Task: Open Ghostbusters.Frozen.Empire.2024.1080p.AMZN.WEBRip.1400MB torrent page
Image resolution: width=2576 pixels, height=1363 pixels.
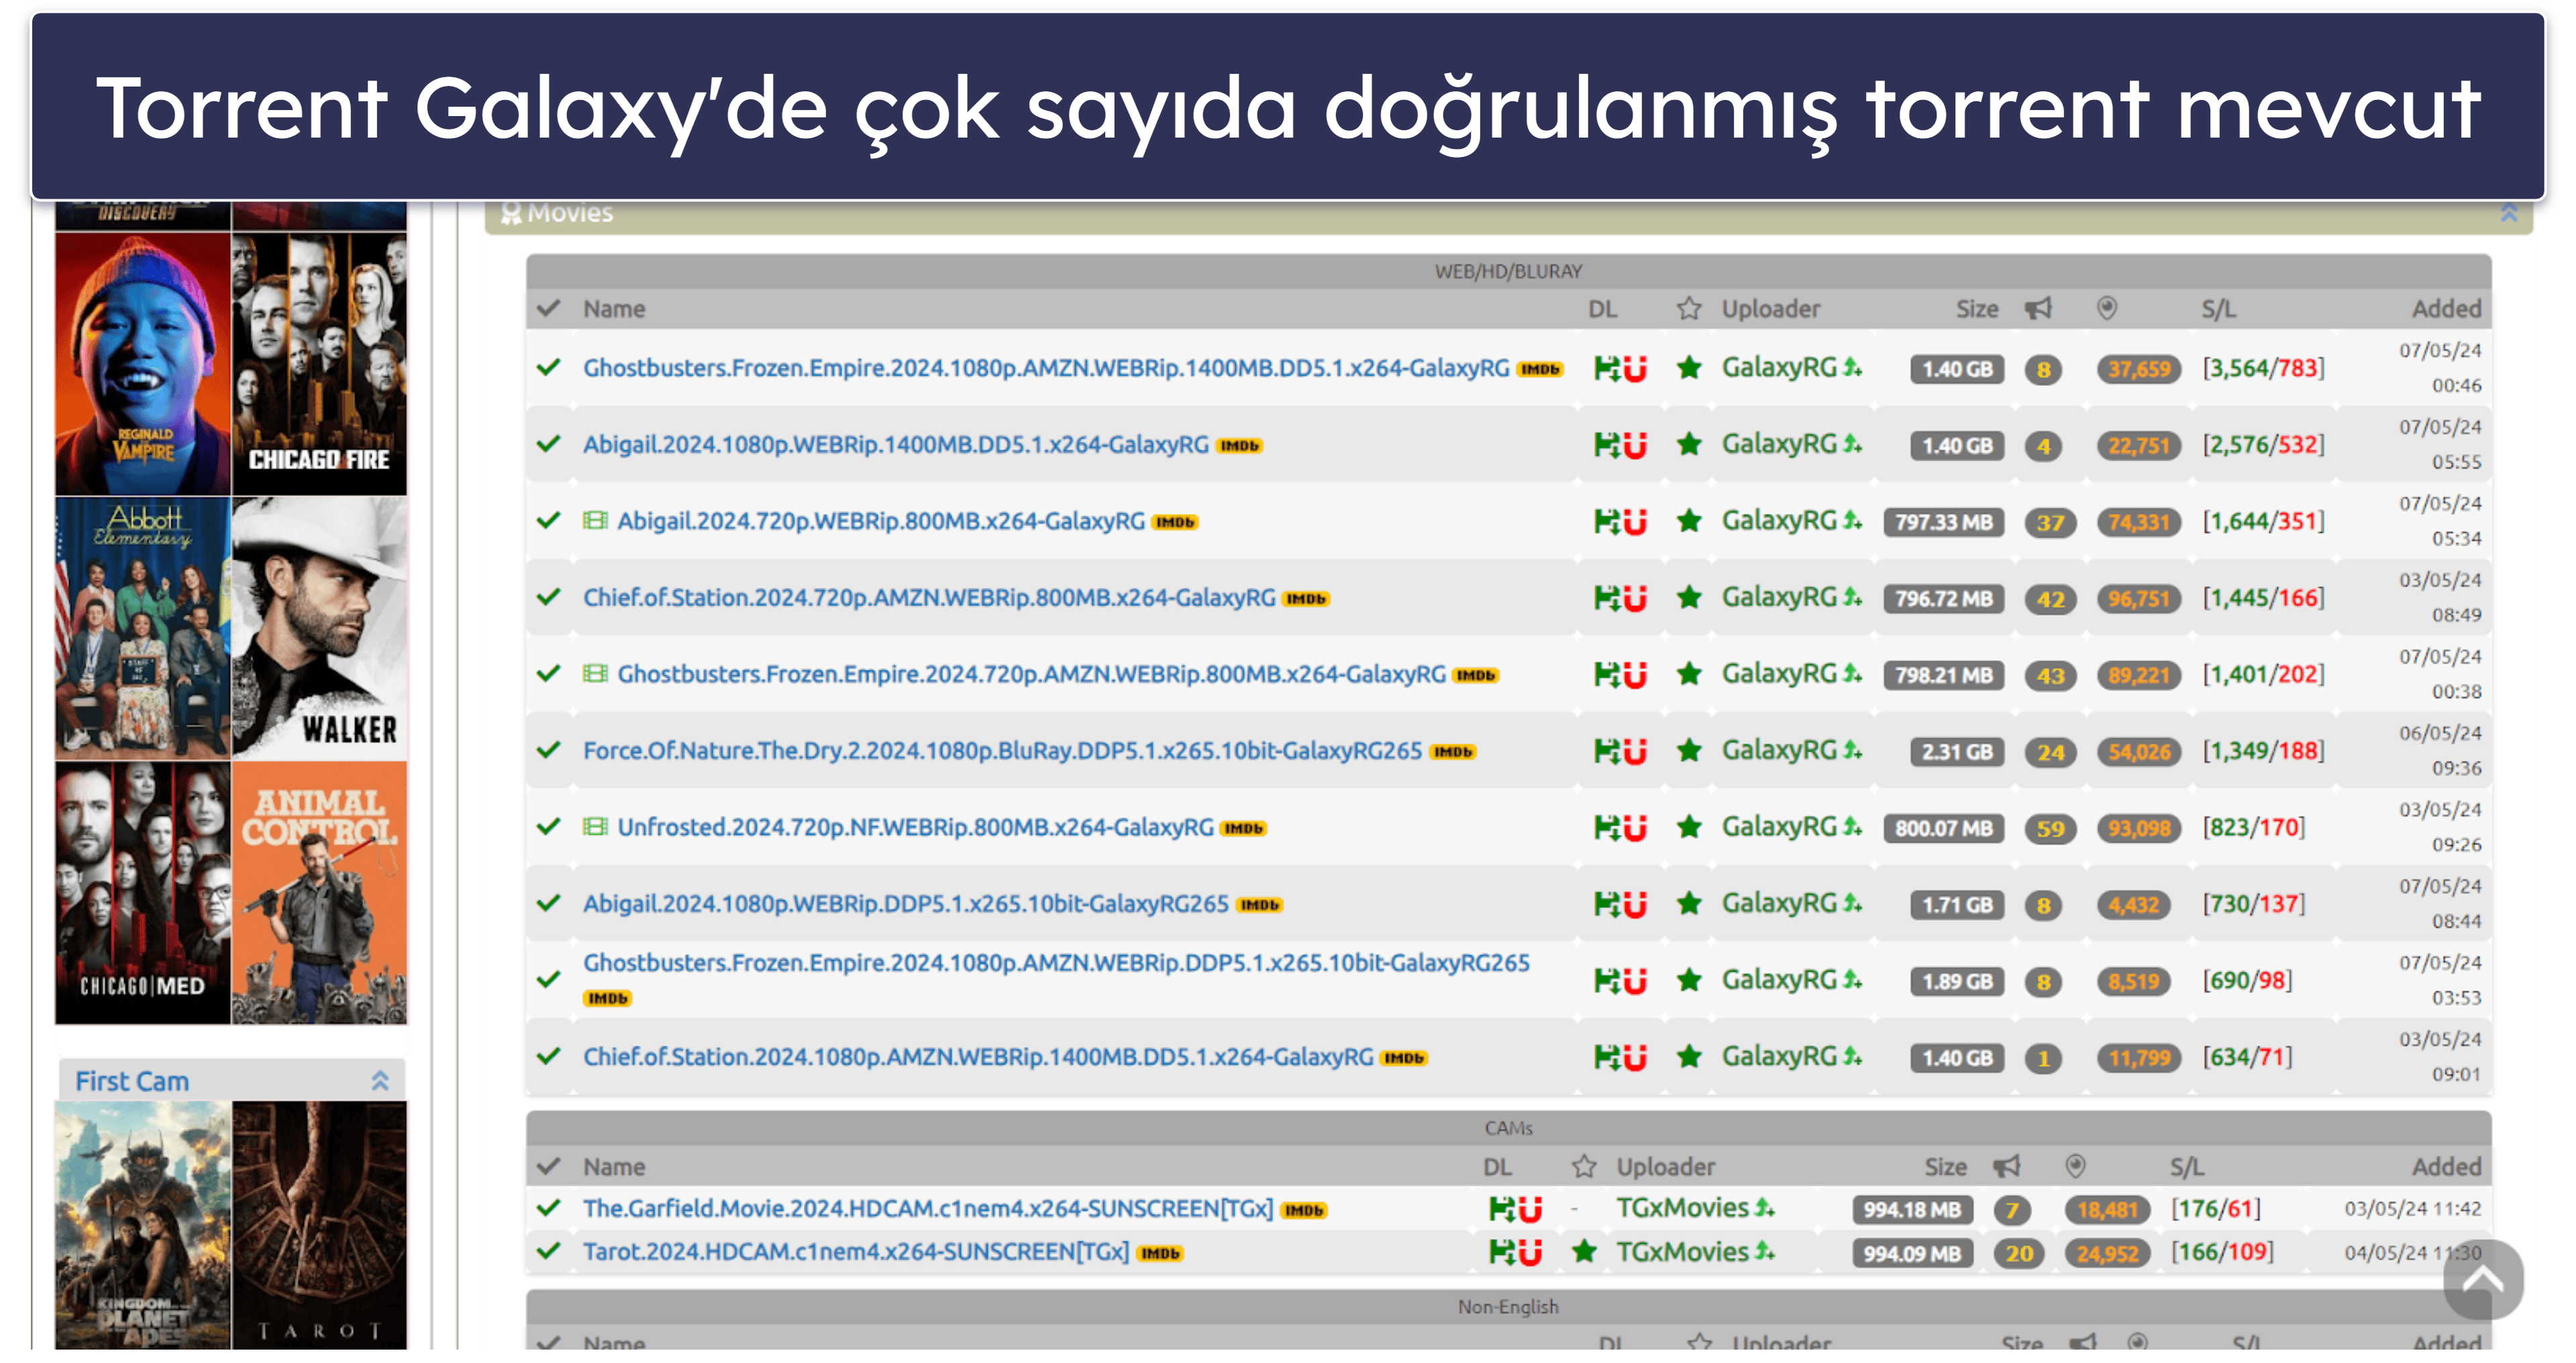Action: [x=1046, y=368]
